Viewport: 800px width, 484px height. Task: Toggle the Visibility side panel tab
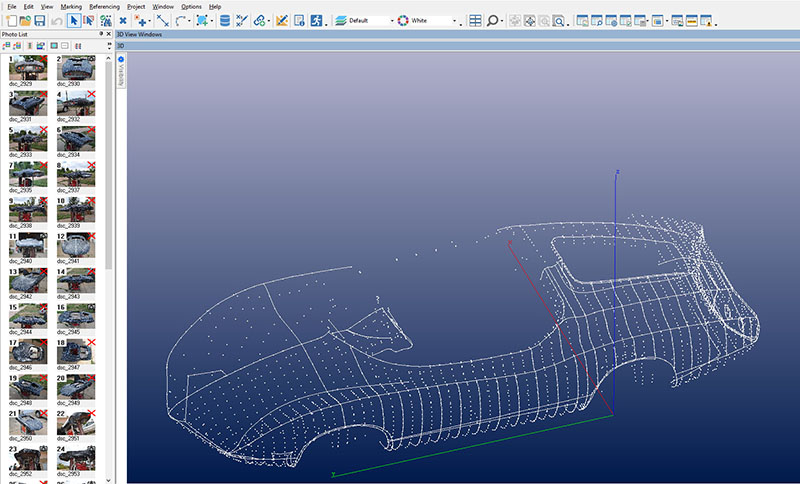(122, 73)
